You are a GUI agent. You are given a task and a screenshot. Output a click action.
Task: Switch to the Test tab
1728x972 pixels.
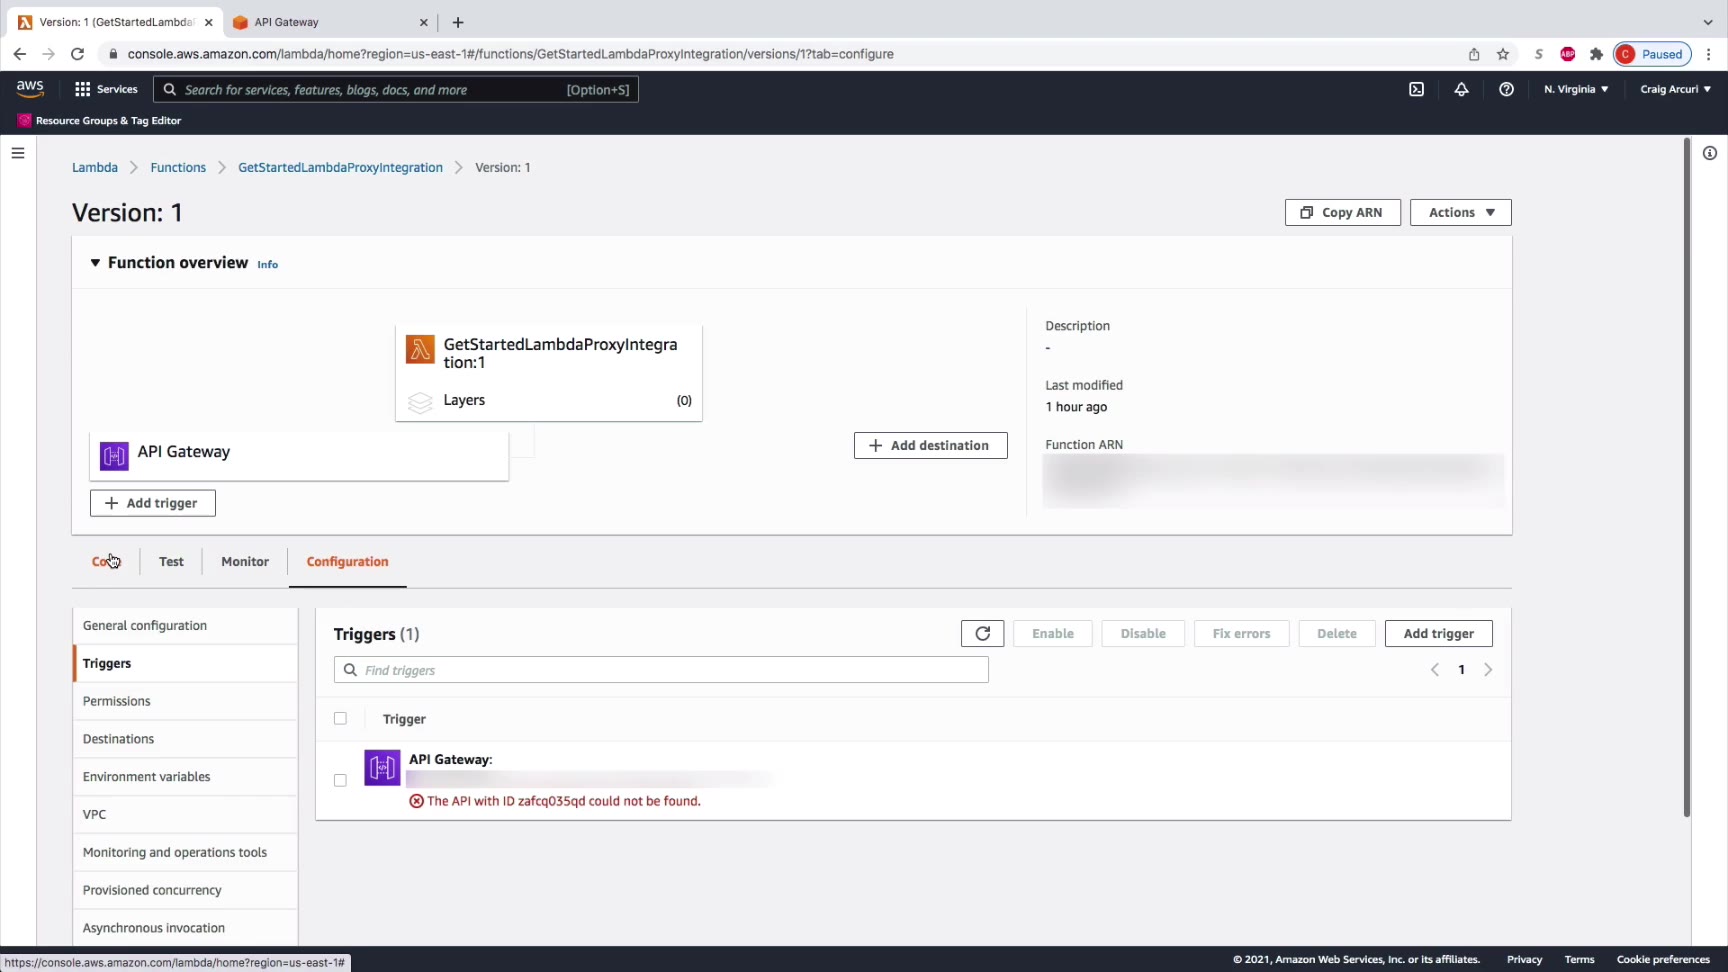[x=171, y=561]
